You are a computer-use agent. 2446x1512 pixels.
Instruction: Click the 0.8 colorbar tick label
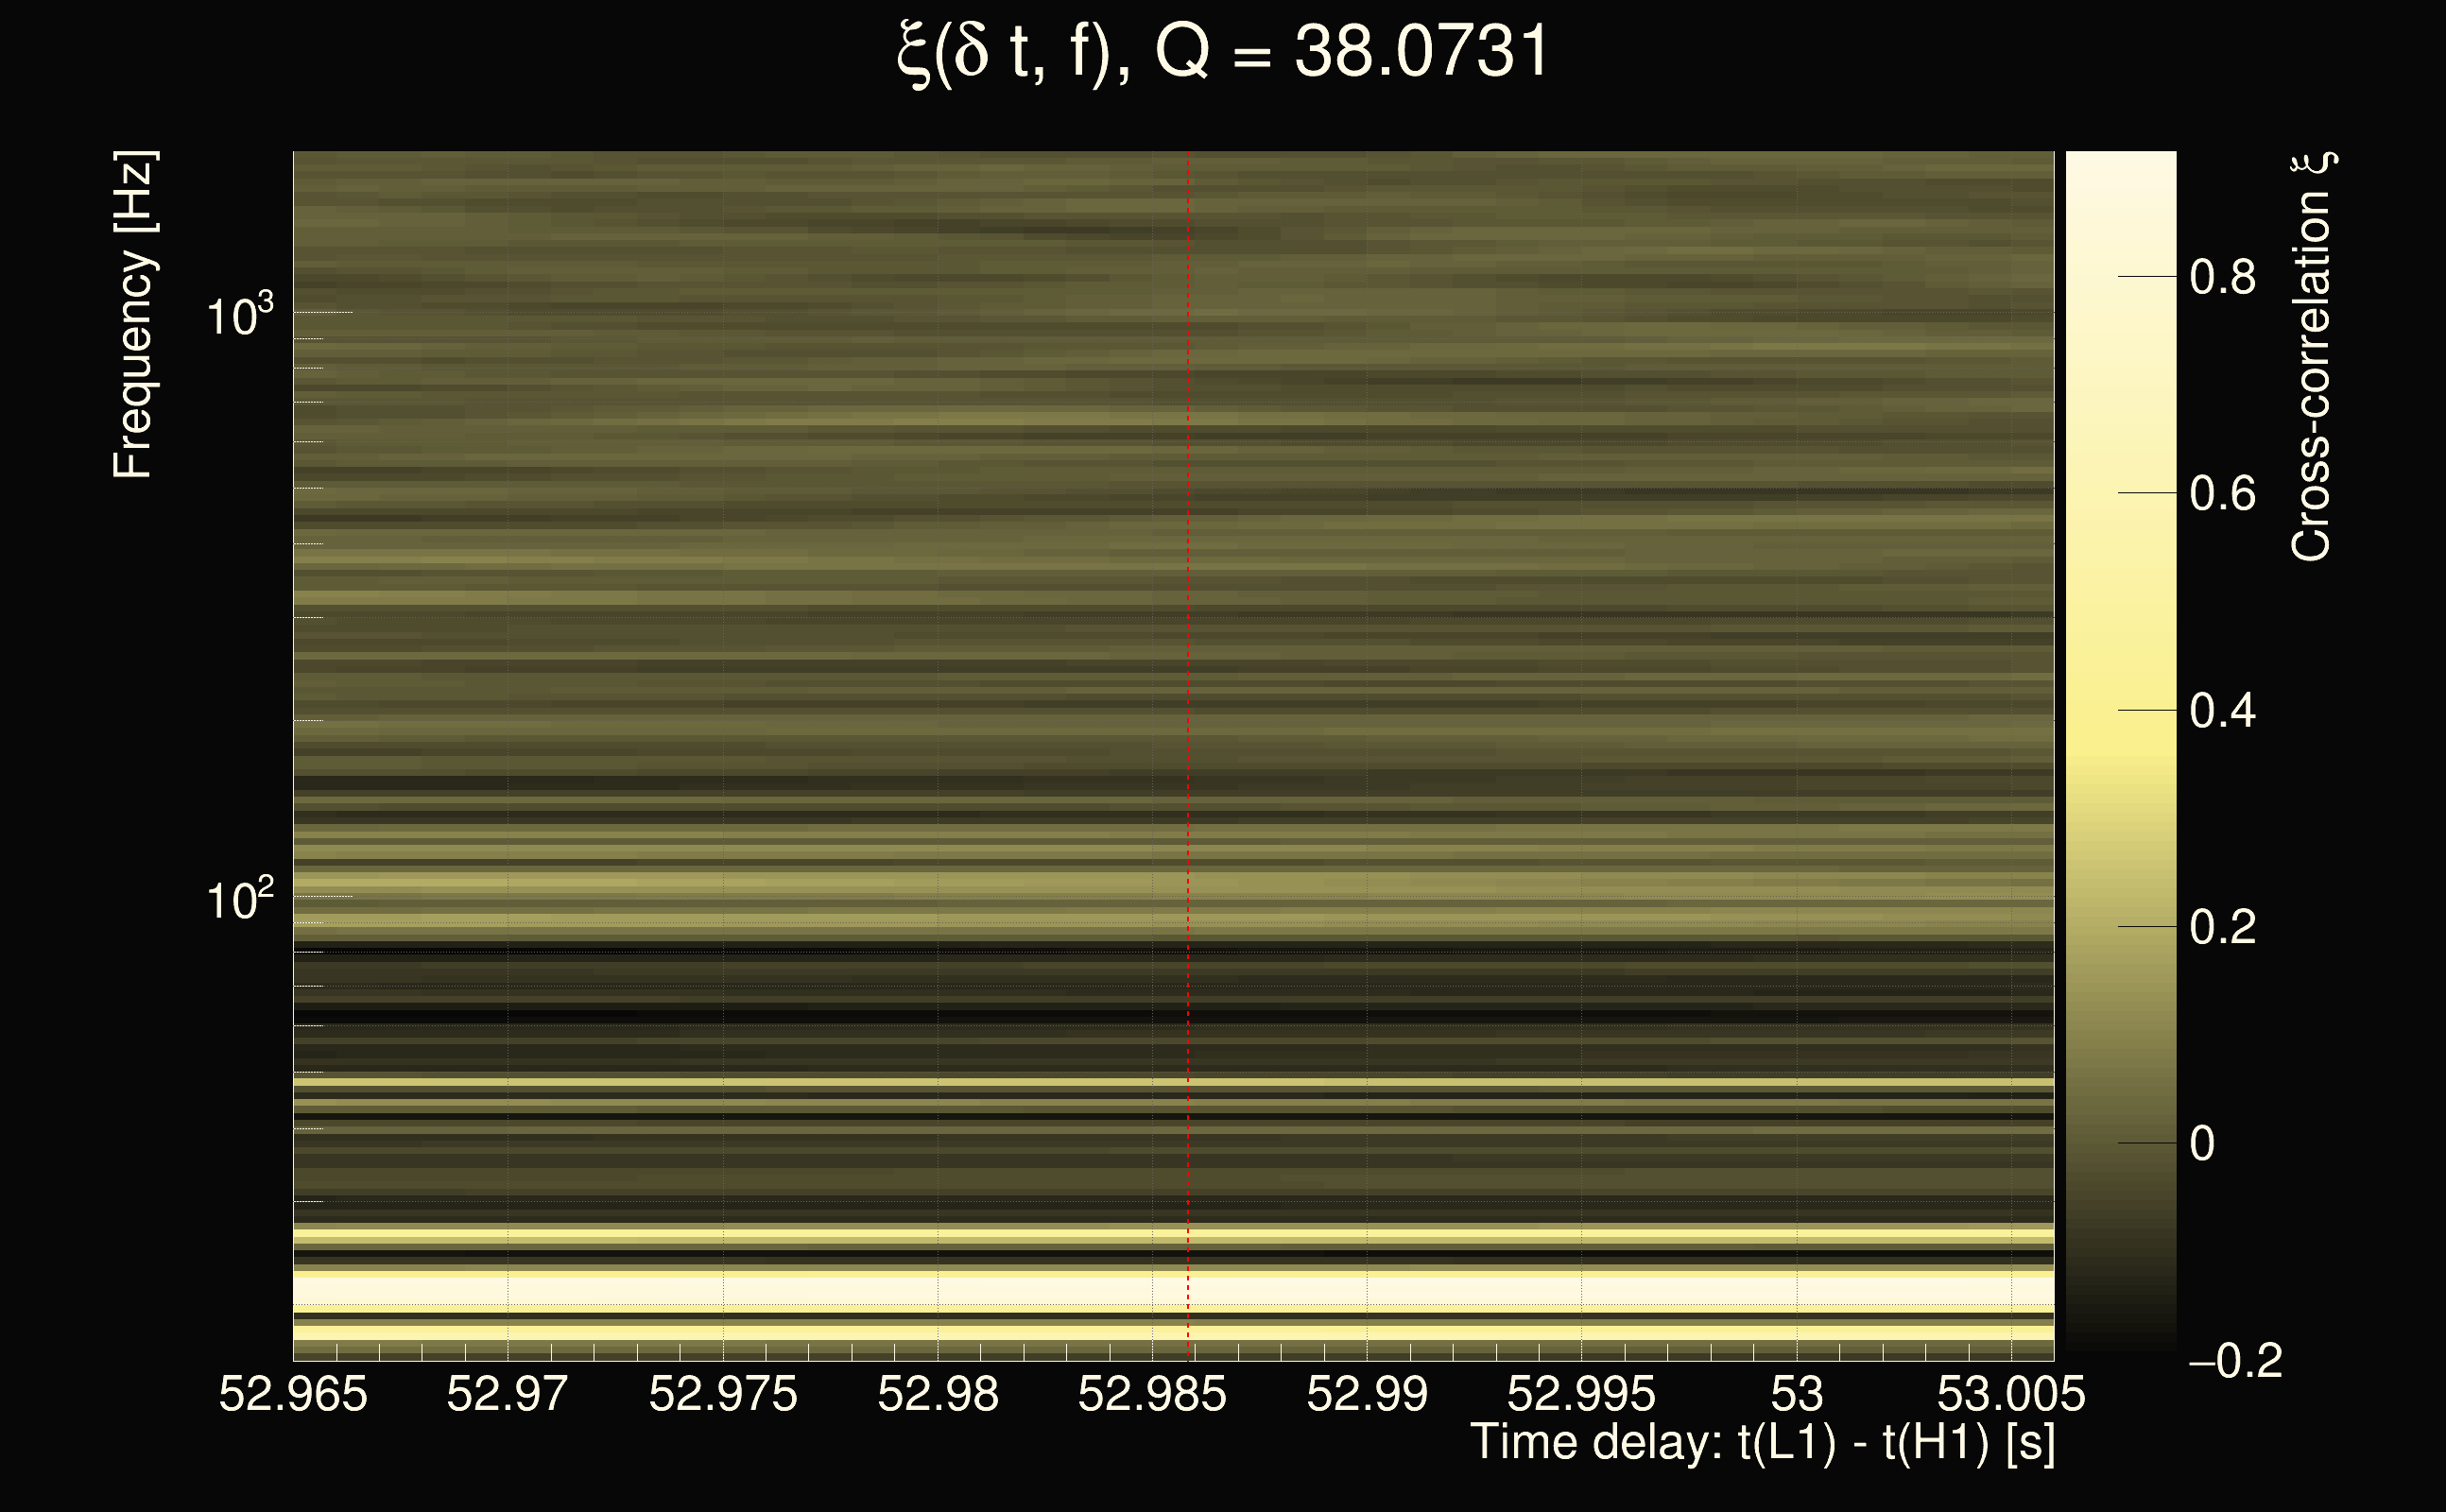pos(2222,277)
